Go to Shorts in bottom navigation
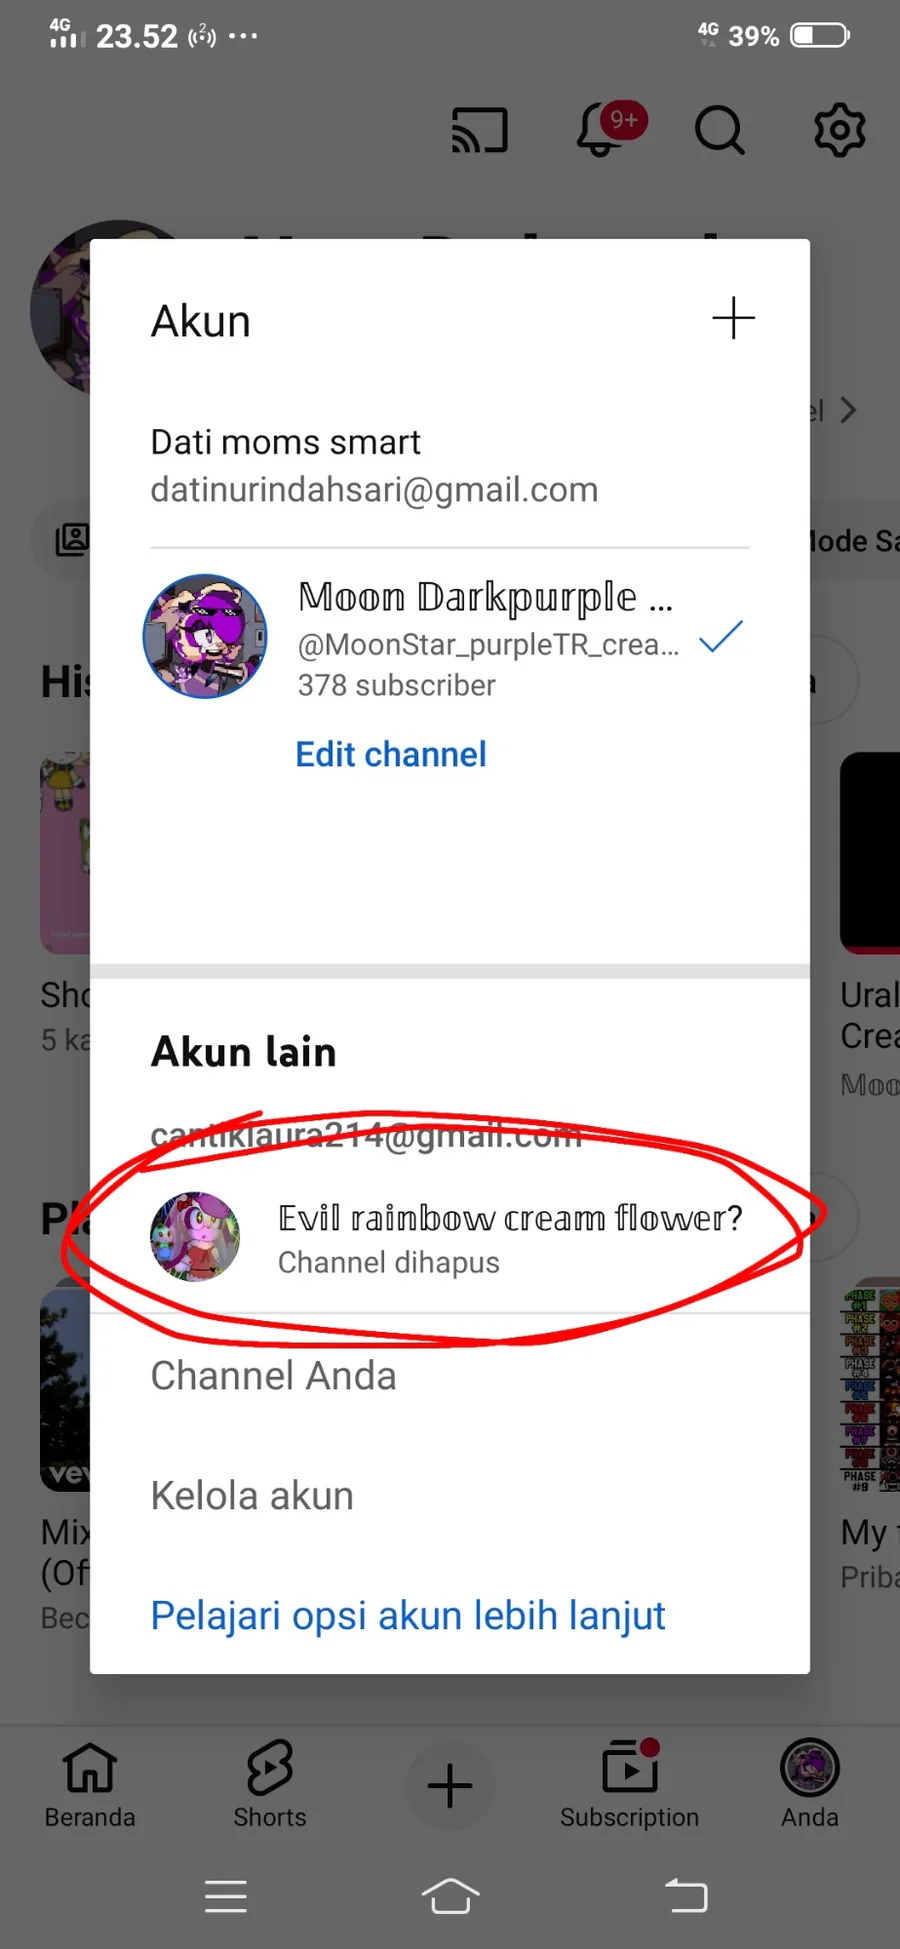The width and height of the screenshot is (900, 1949). [270, 1785]
